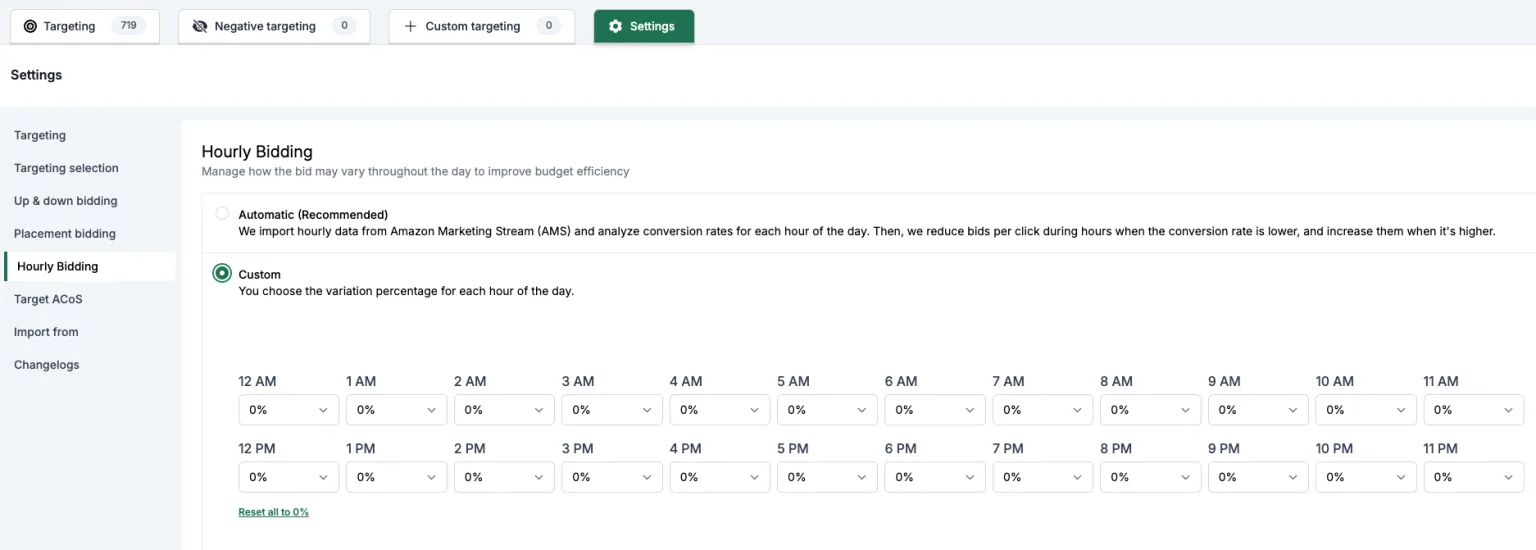Click the Settings gear icon
Image resolution: width=1536 pixels, height=550 pixels.
pyautogui.click(x=615, y=27)
